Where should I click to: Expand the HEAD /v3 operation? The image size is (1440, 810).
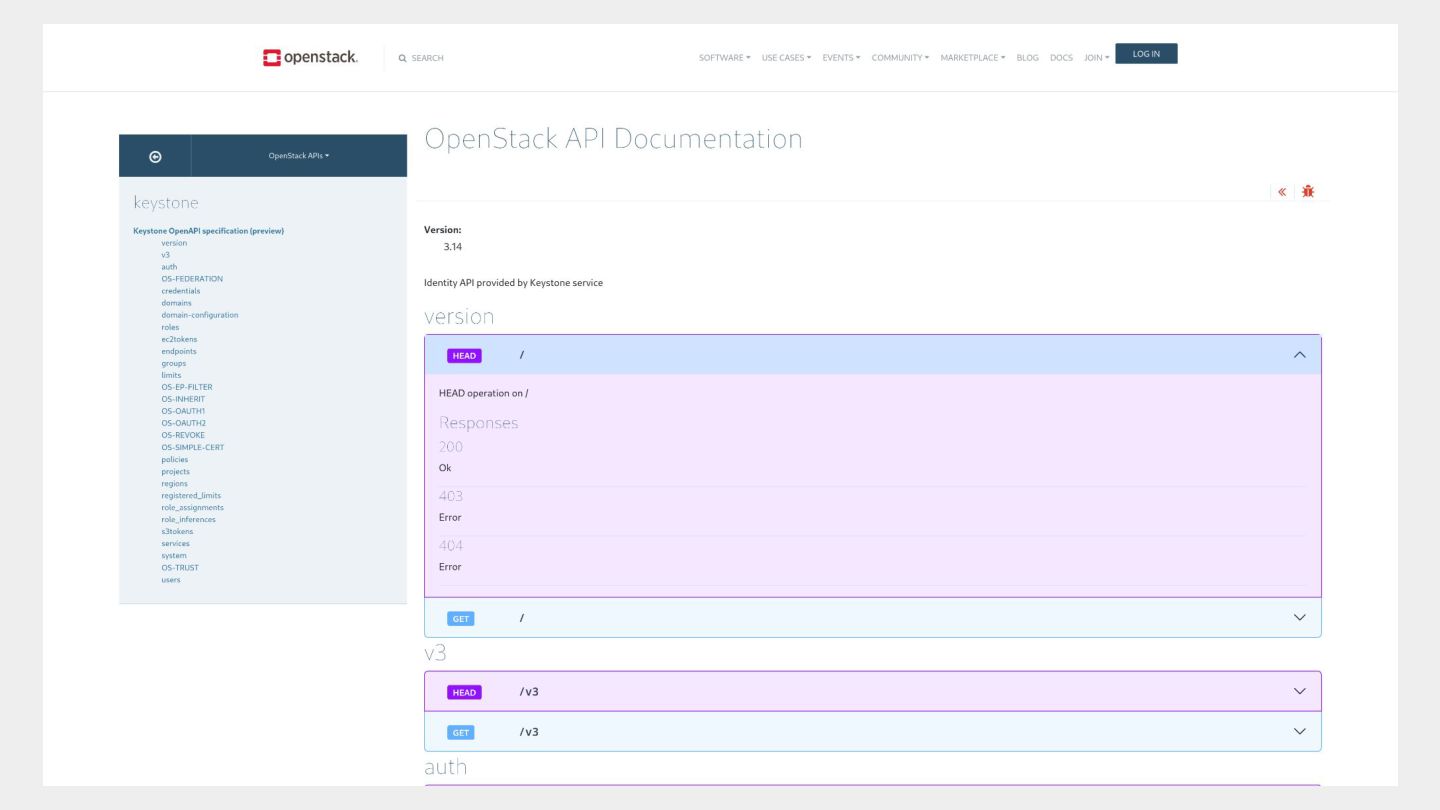(x=1299, y=691)
